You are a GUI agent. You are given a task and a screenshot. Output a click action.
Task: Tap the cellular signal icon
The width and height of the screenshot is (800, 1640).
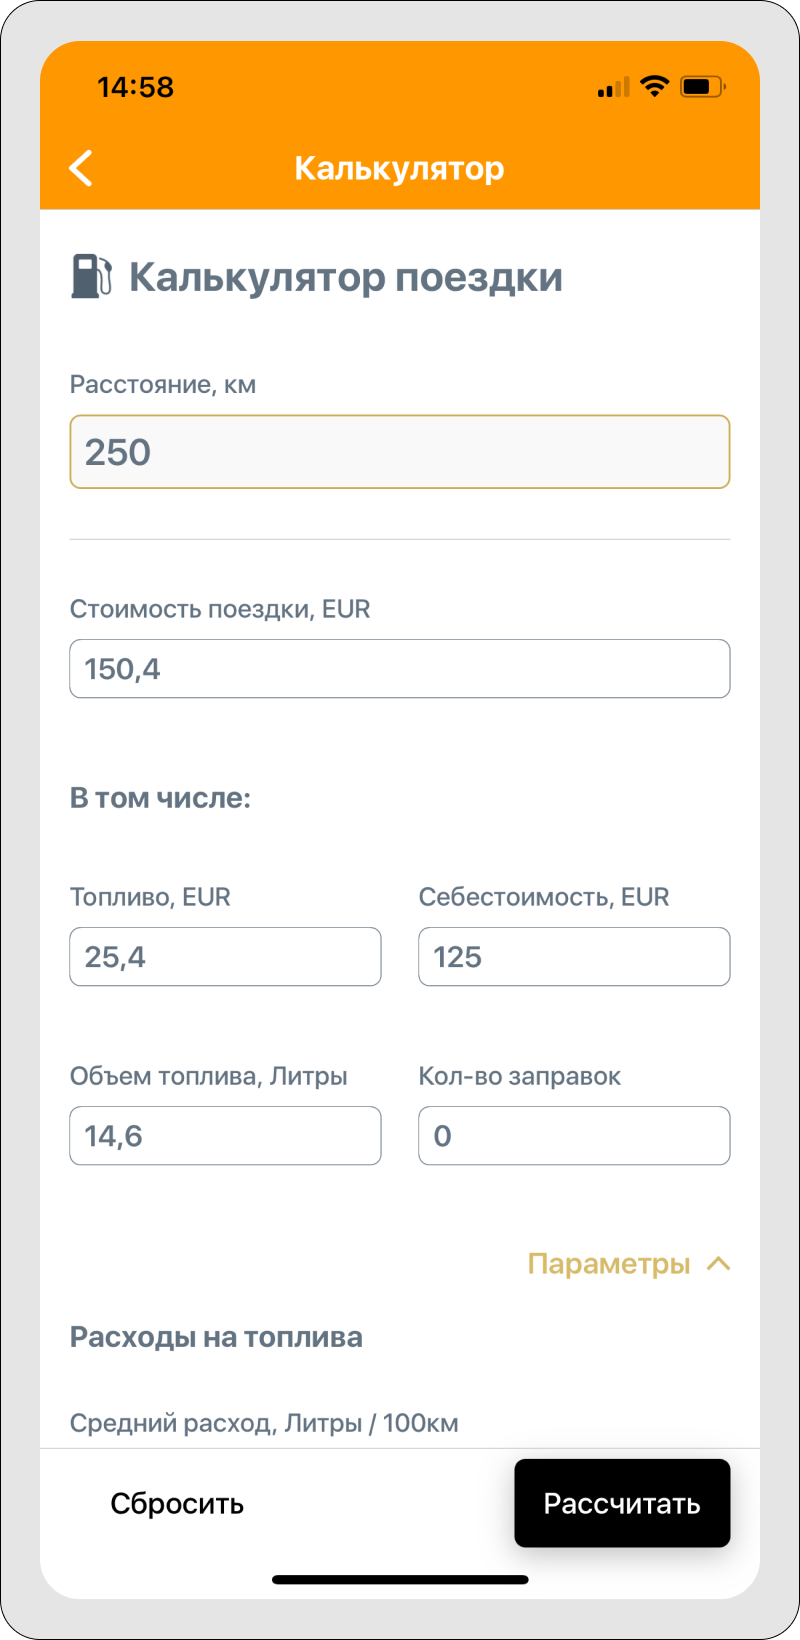(x=613, y=88)
